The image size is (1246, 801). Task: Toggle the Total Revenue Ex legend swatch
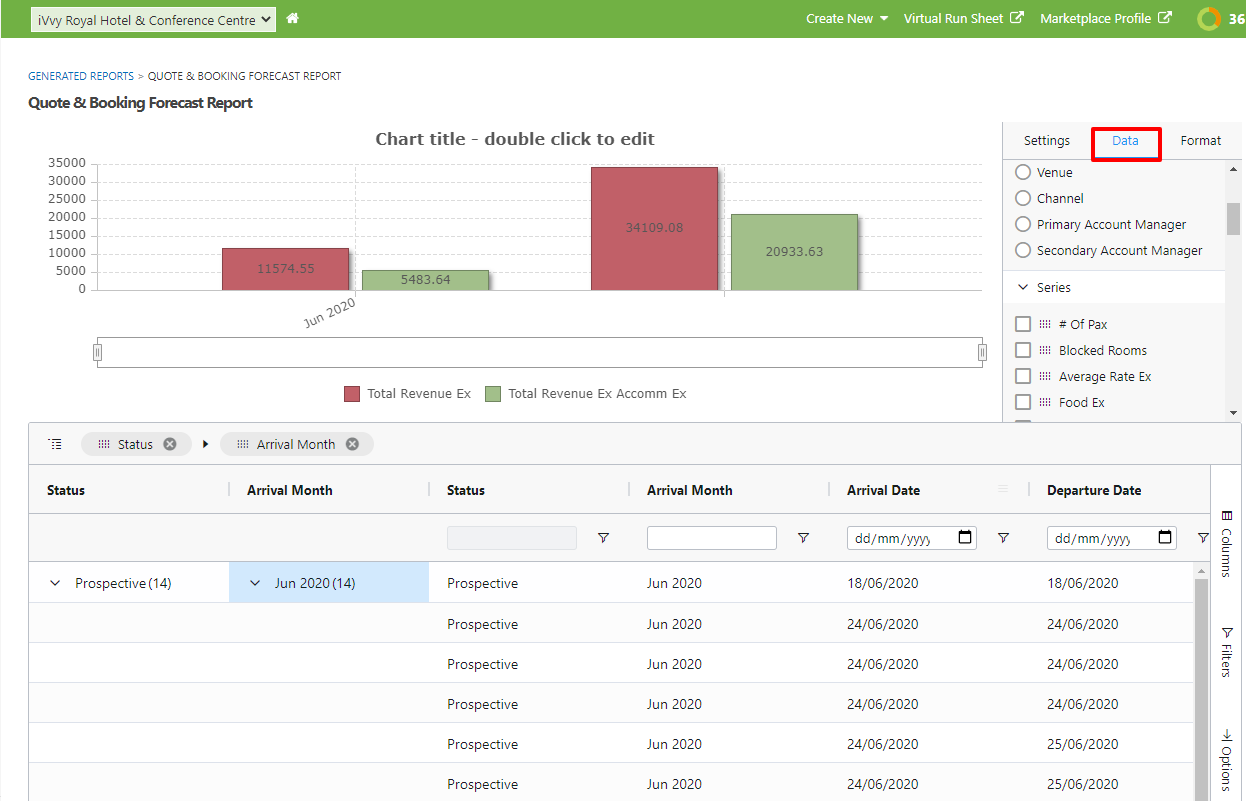point(352,394)
